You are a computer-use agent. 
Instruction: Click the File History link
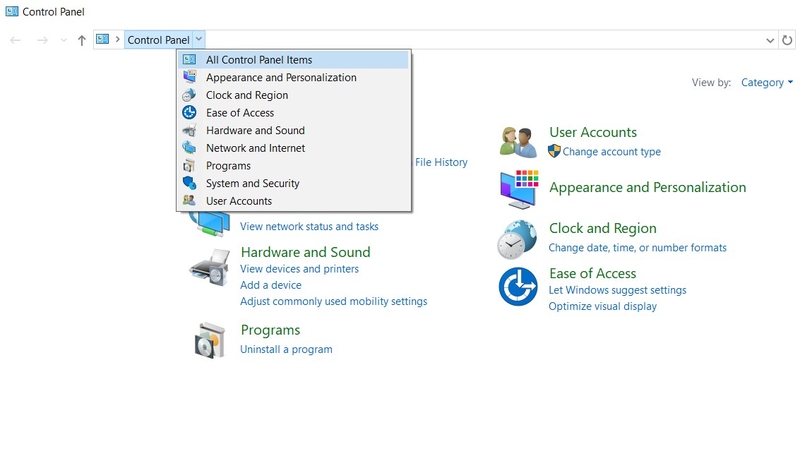(441, 162)
